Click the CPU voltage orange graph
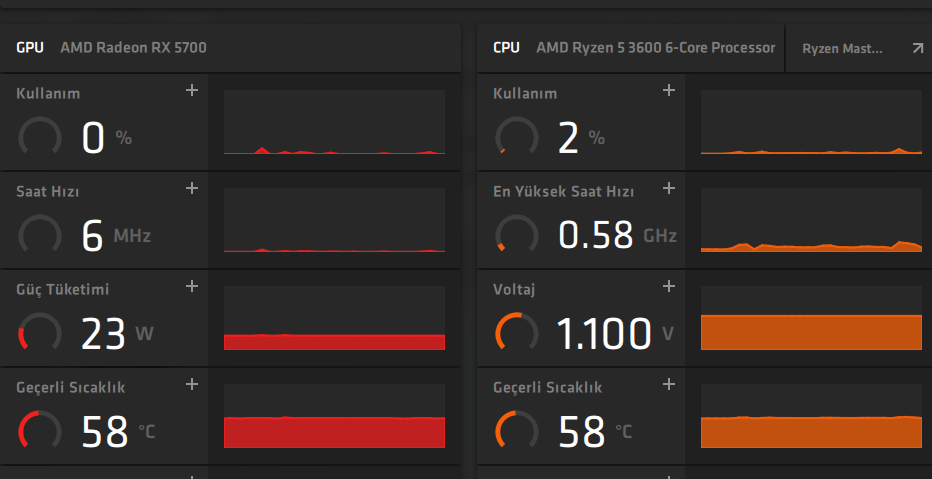This screenshot has width=932, height=479. pos(811,318)
